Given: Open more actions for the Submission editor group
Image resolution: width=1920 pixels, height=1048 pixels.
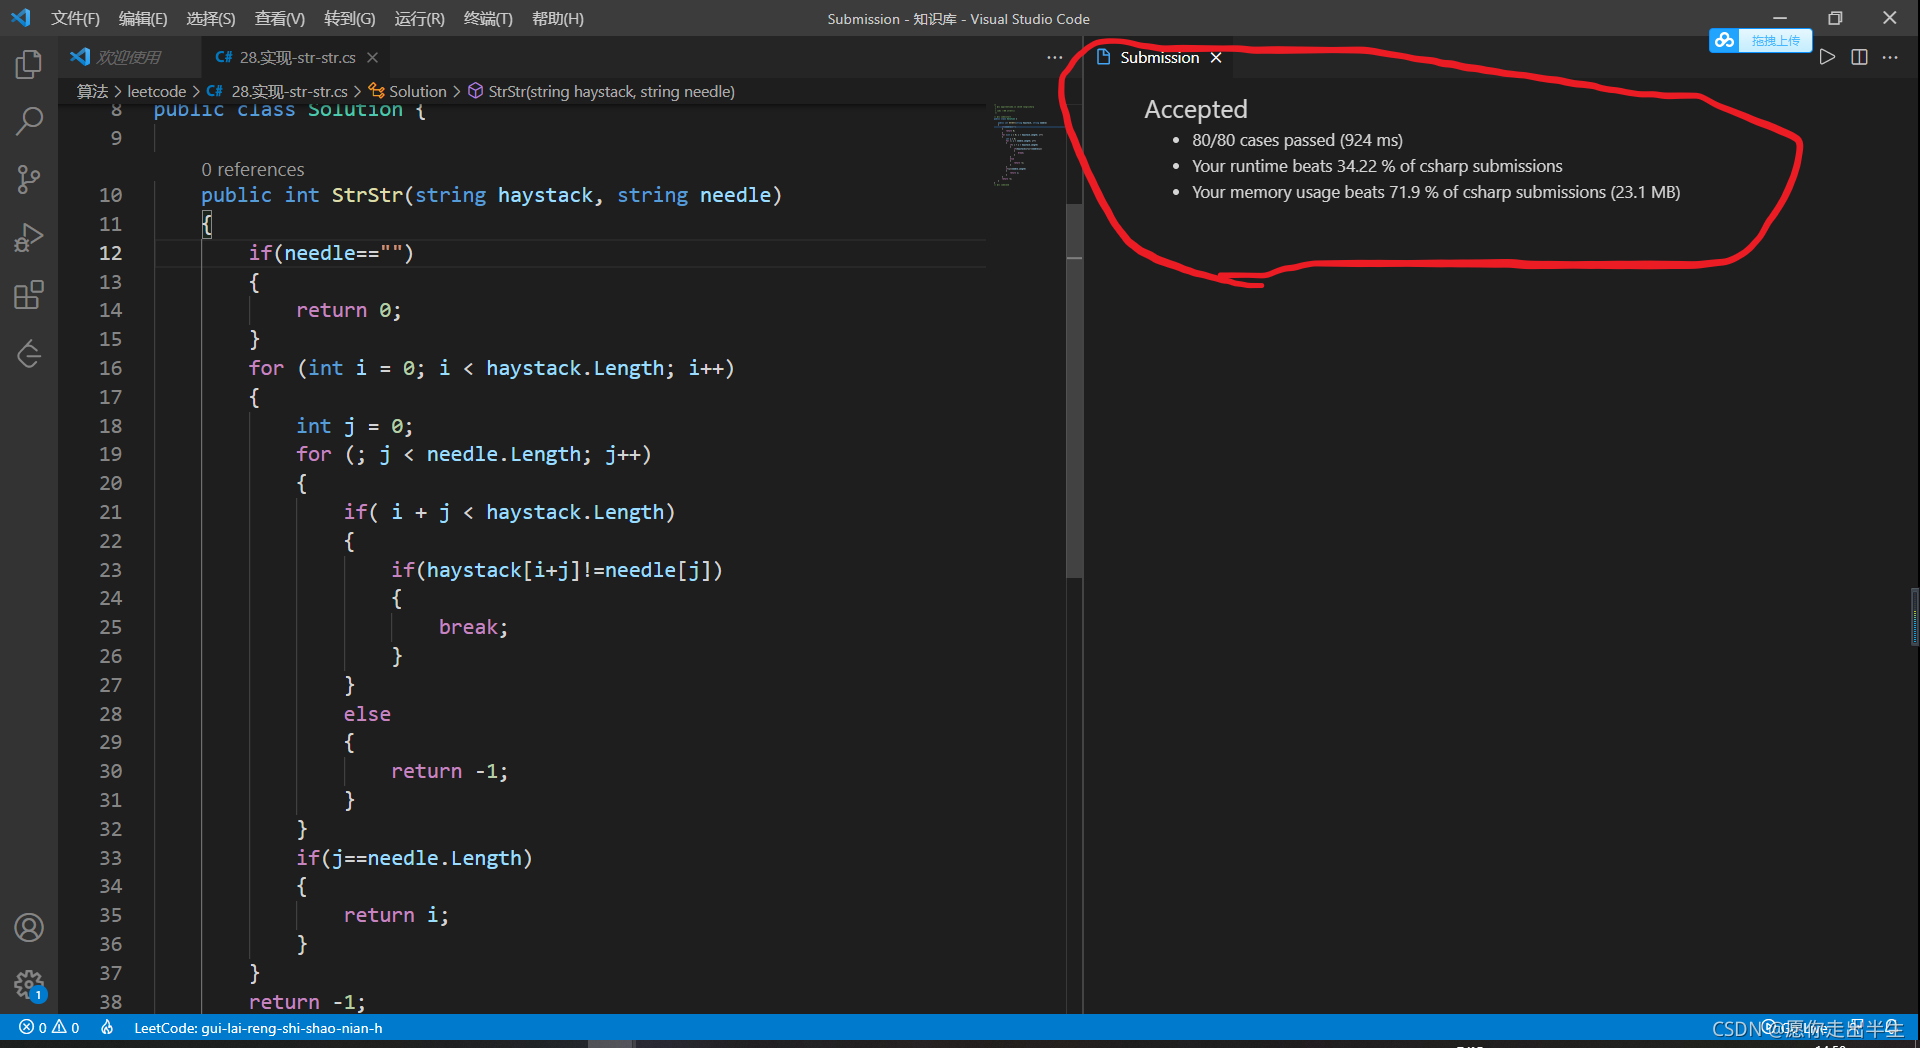Looking at the screenshot, I should click(x=1890, y=57).
